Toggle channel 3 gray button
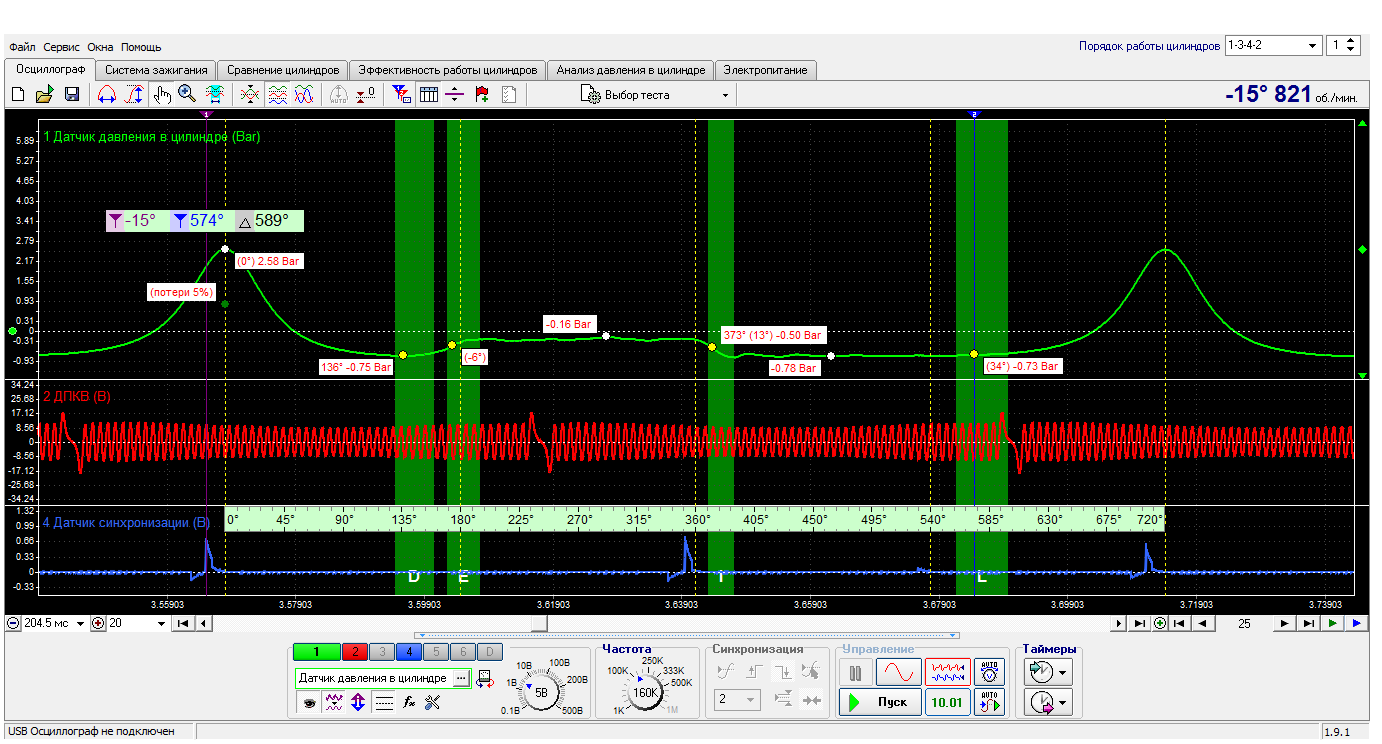The width and height of the screenshot is (1382, 744). pyautogui.click(x=381, y=652)
